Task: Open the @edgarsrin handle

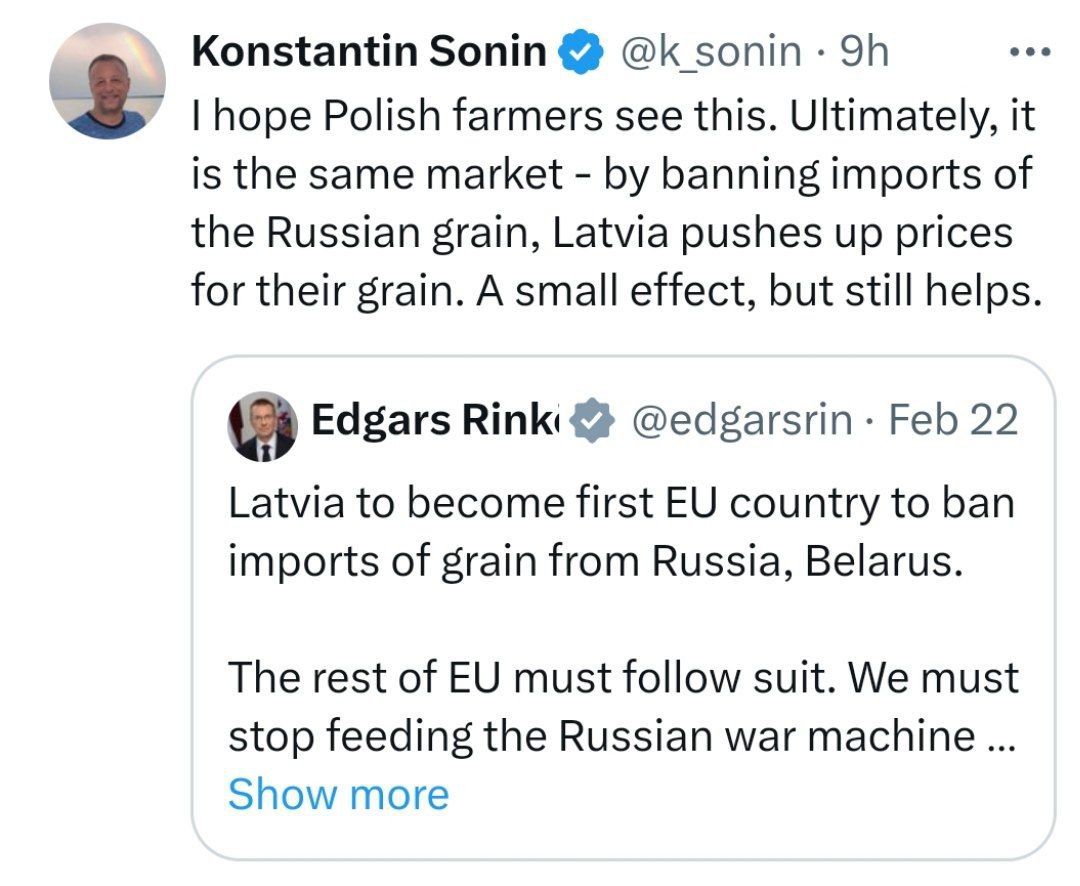Action: 742,421
